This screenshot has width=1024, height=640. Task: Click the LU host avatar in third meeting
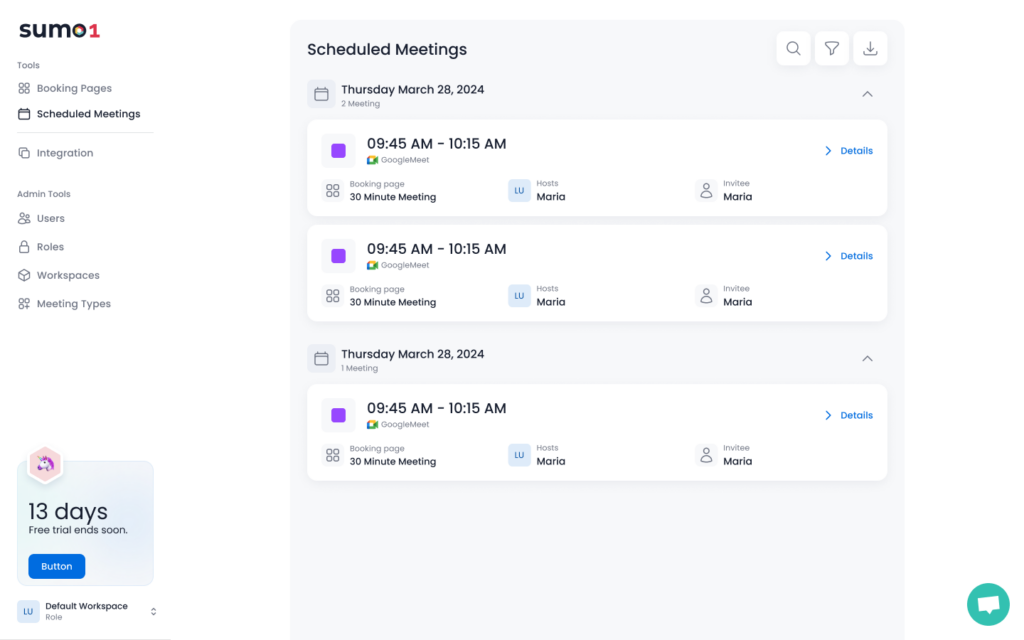(519, 455)
